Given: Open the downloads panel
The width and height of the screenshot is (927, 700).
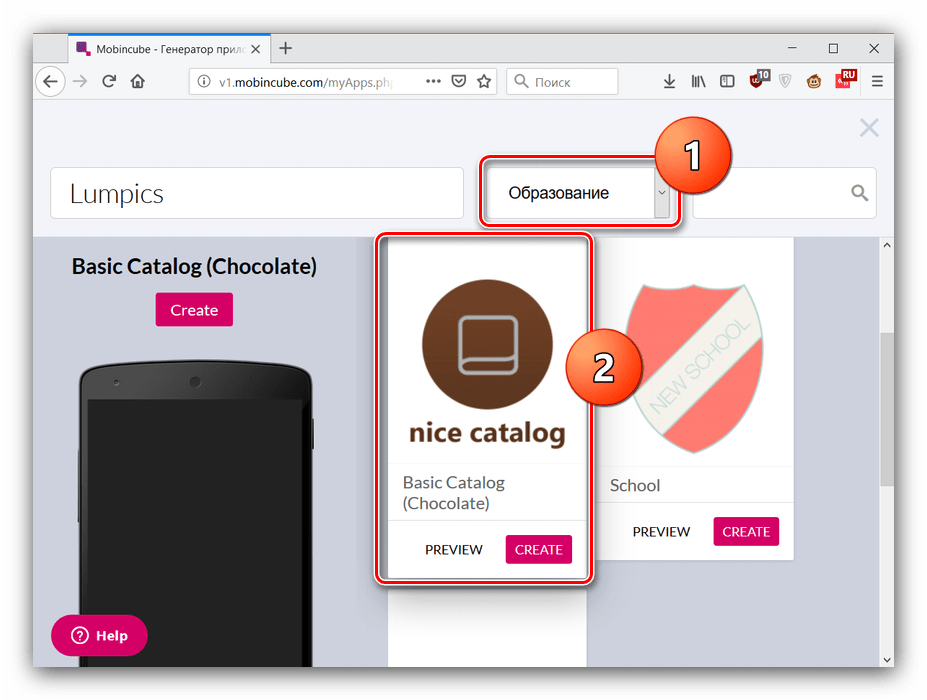Looking at the screenshot, I should coord(670,82).
